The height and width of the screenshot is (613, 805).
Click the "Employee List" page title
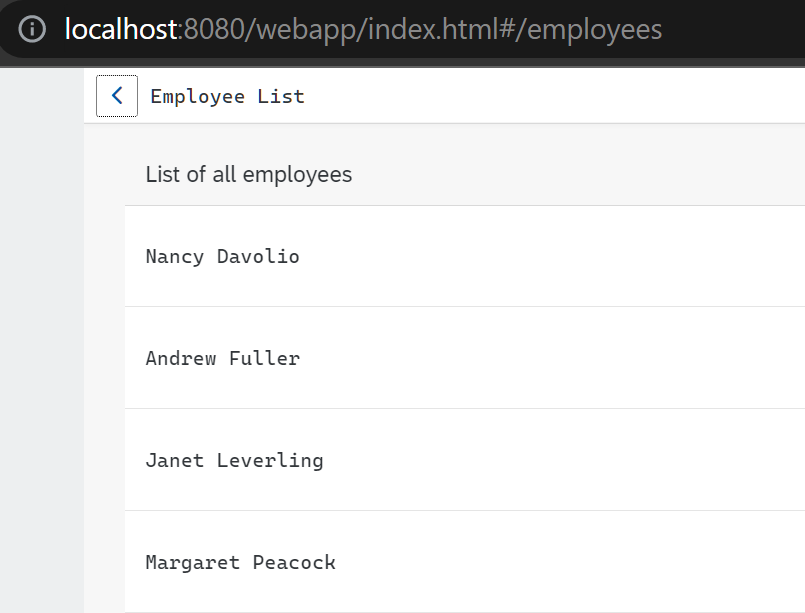pos(227,97)
